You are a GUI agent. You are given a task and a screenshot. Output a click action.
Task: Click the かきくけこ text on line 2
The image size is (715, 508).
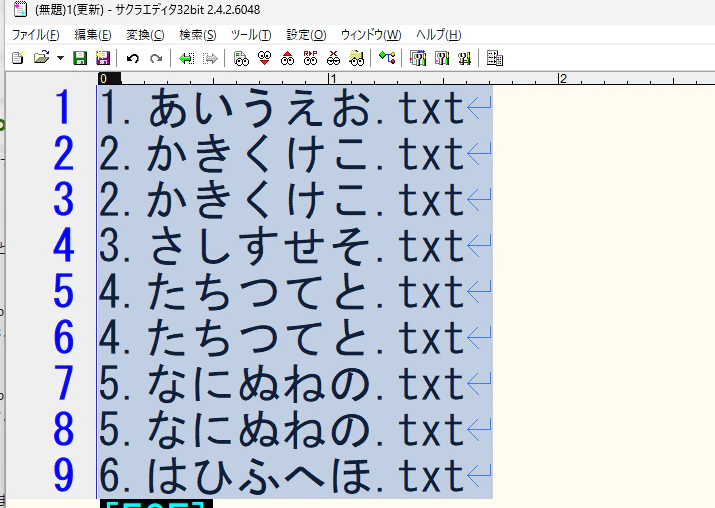tap(258, 154)
